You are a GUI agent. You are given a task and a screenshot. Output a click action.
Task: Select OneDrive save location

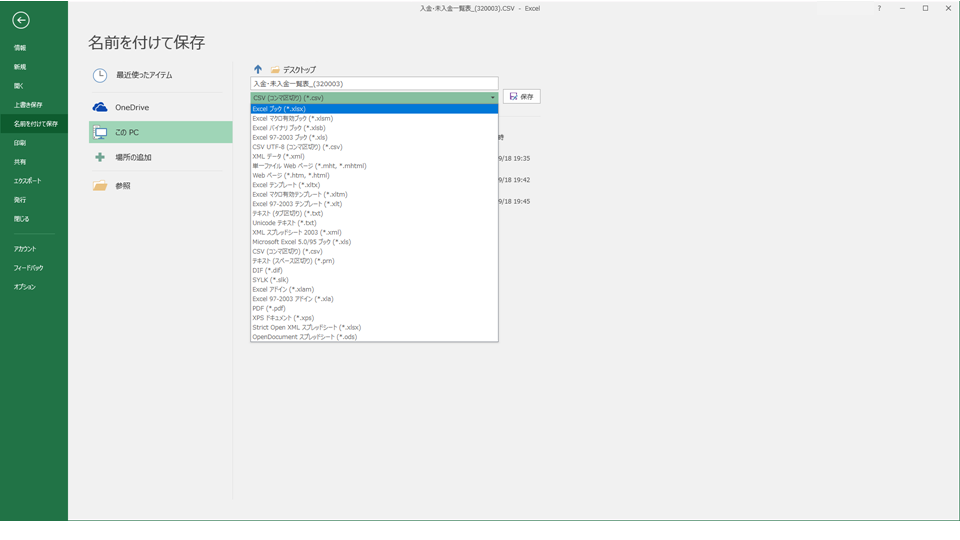160,107
